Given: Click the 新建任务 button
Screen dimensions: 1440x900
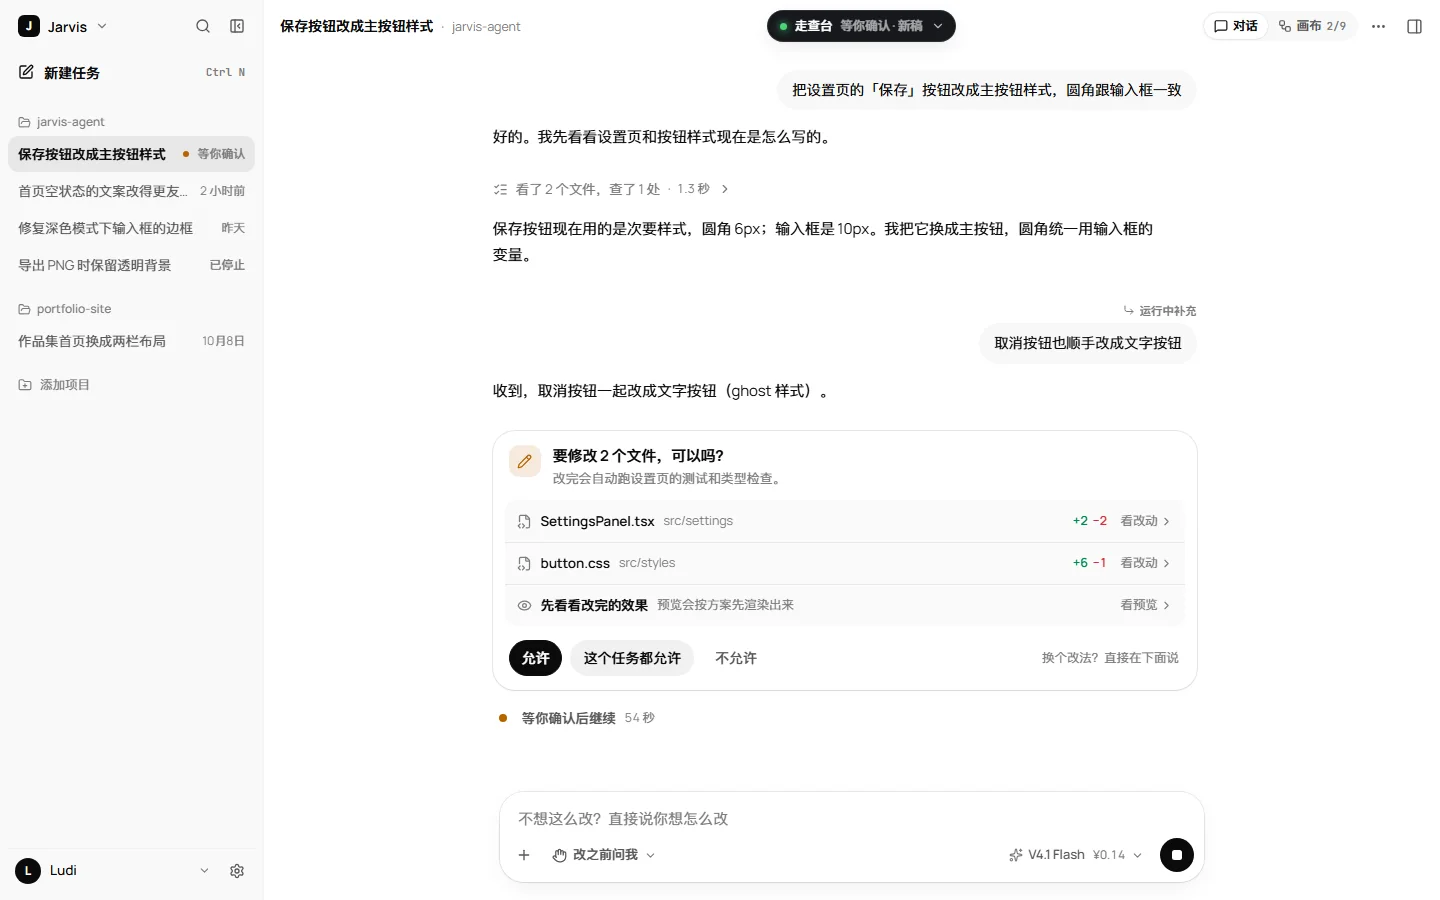Looking at the screenshot, I should click(131, 72).
